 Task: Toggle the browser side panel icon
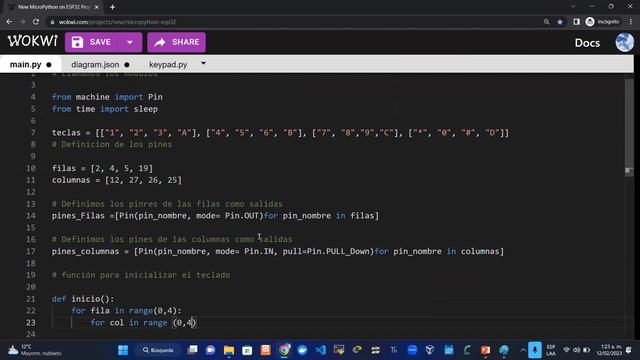pos(576,22)
